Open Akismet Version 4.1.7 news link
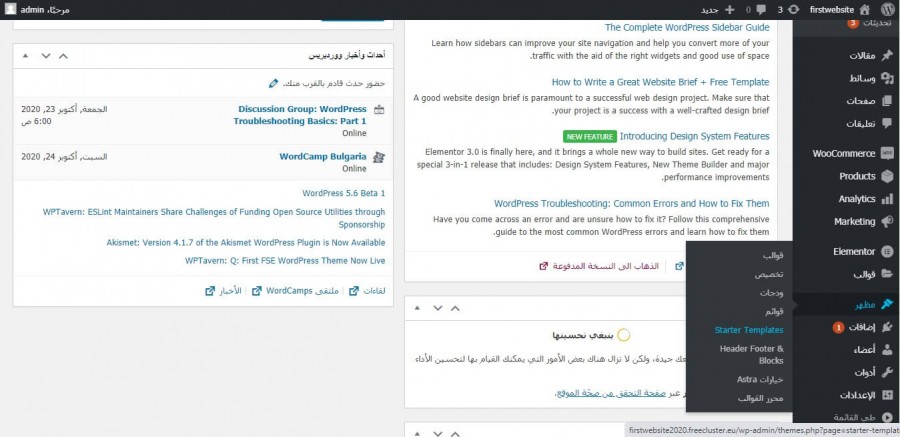 (246, 243)
